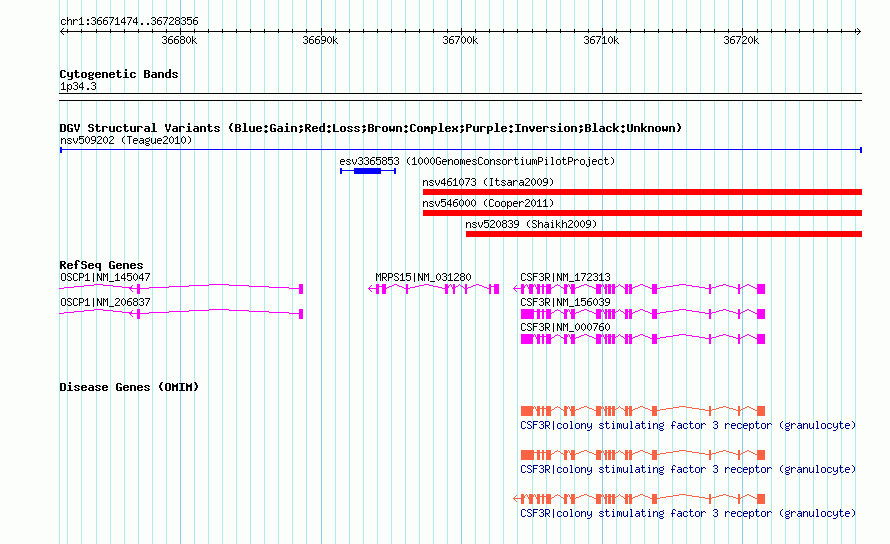
Task: Open the first CSF3R colony stimulating factor link
Action: 688,425
